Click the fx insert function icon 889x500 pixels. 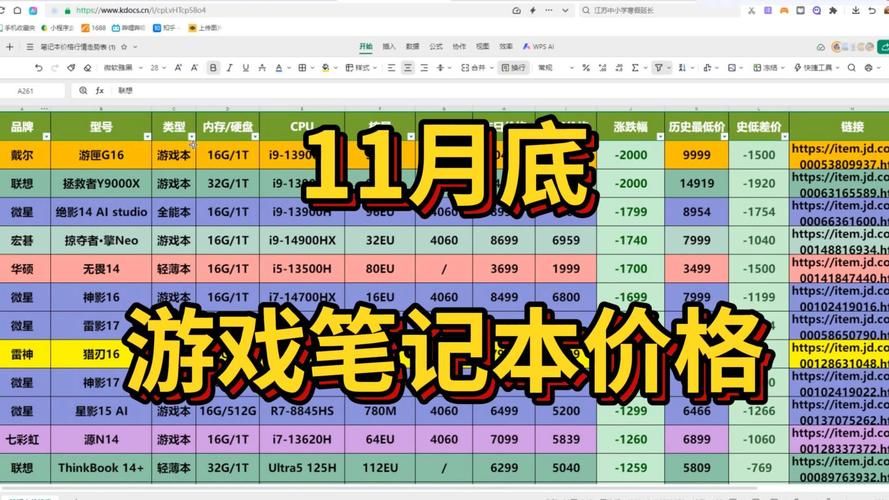[x=100, y=91]
